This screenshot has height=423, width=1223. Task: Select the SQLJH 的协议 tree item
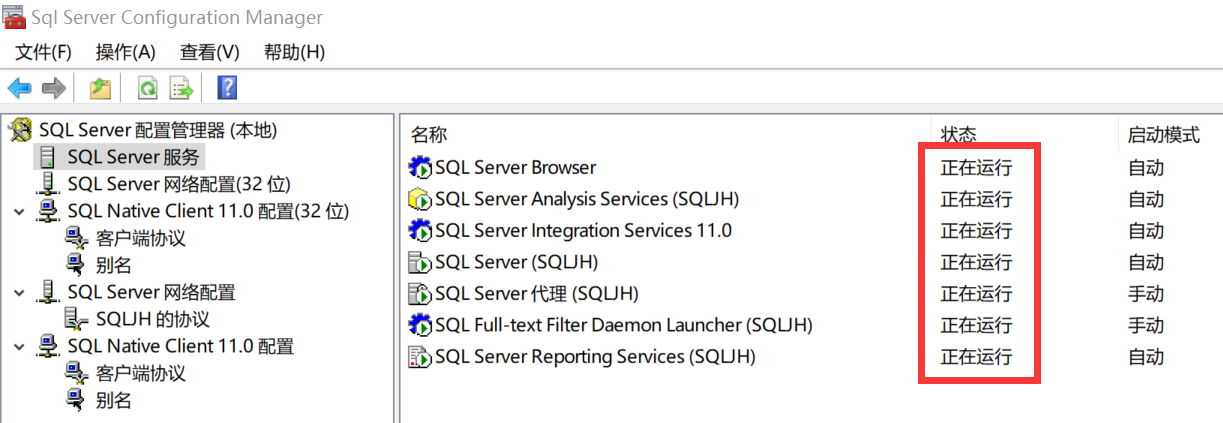click(x=152, y=319)
